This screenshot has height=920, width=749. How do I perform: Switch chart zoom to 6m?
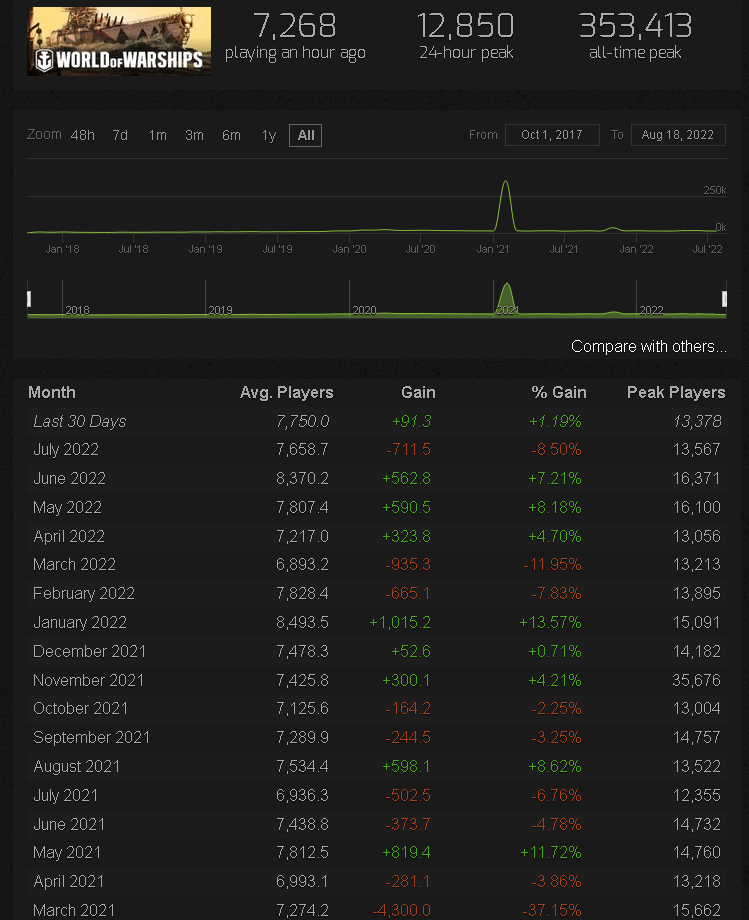point(231,135)
